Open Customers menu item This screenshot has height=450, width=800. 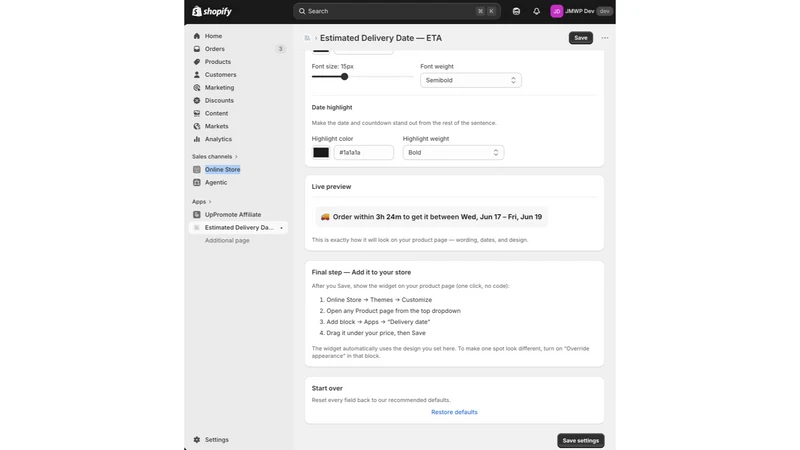click(220, 74)
